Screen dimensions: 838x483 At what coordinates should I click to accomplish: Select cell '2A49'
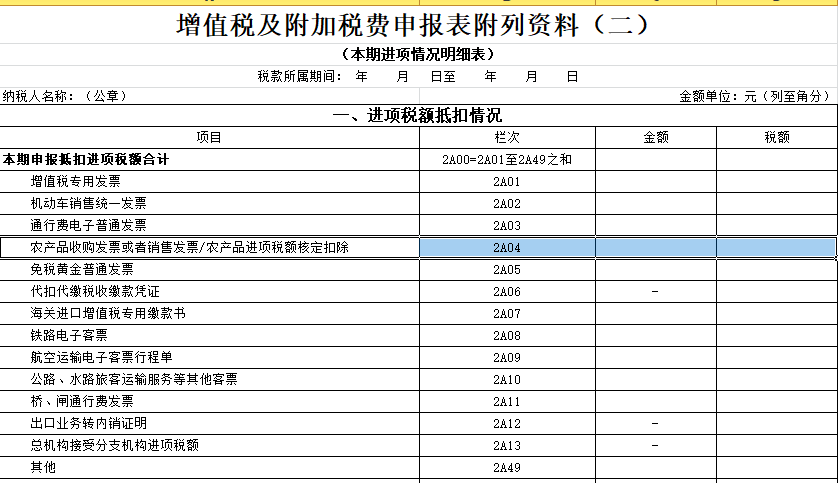(x=507, y=467)
